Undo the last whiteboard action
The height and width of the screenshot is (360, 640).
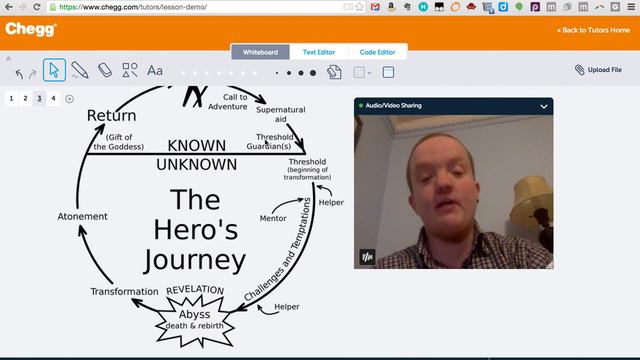click(x=19, y=74)
